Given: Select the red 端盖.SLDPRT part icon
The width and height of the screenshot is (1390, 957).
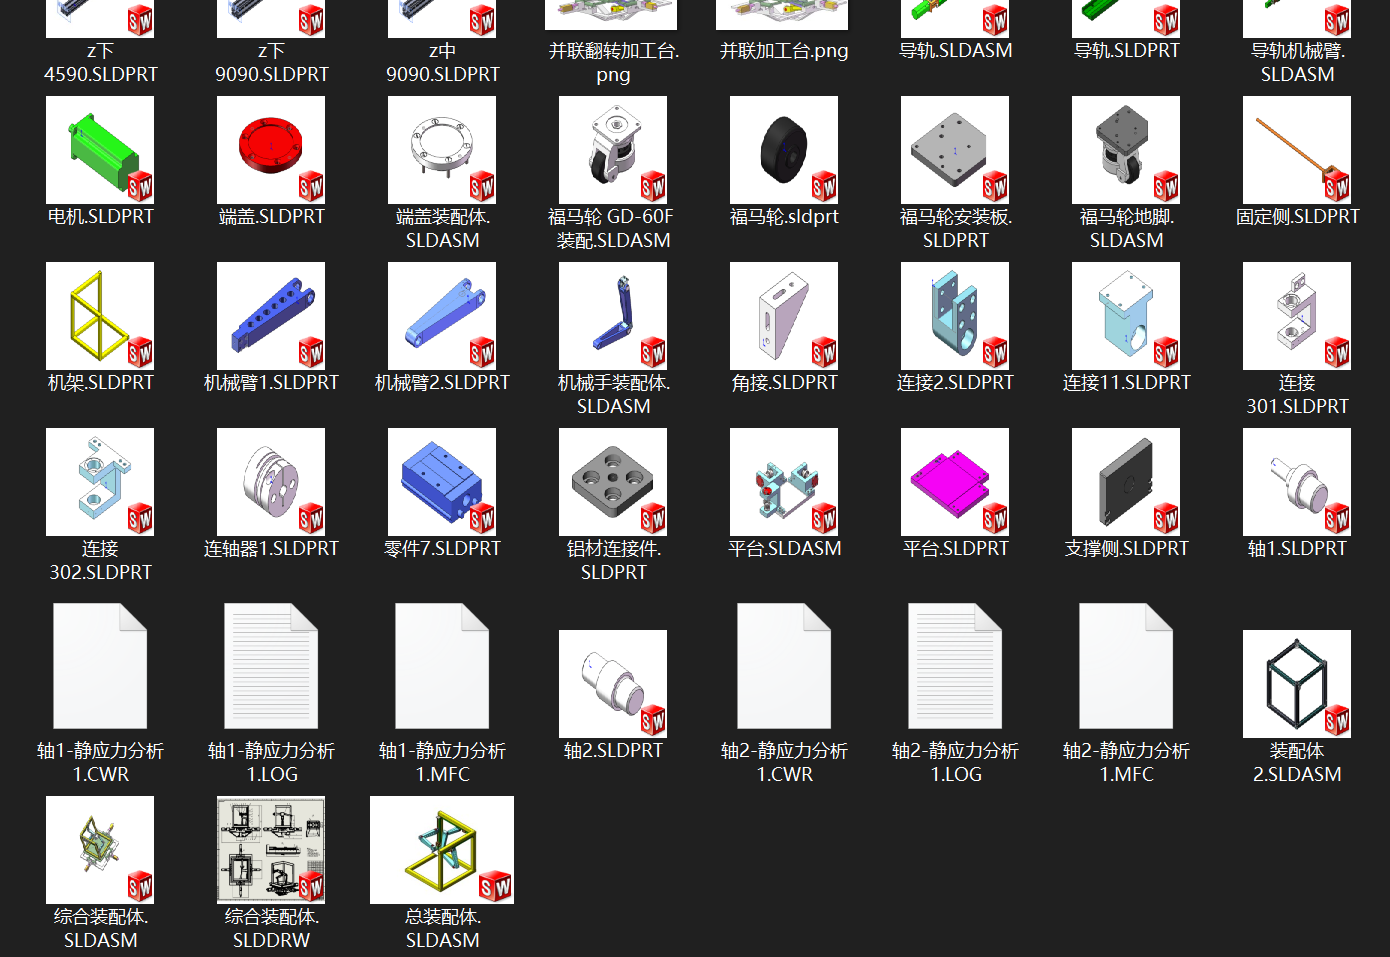Looking at the screenshot, I should [271, 150].
